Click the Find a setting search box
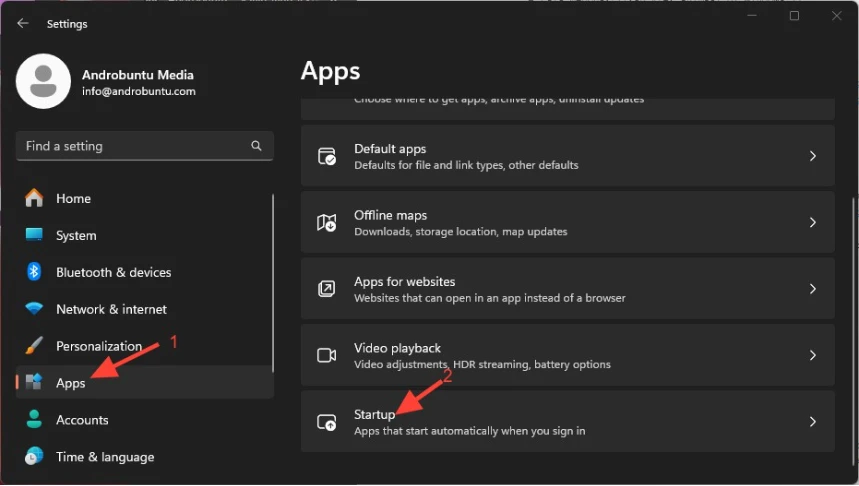859x486 pixels. click(x=145, y=146)
